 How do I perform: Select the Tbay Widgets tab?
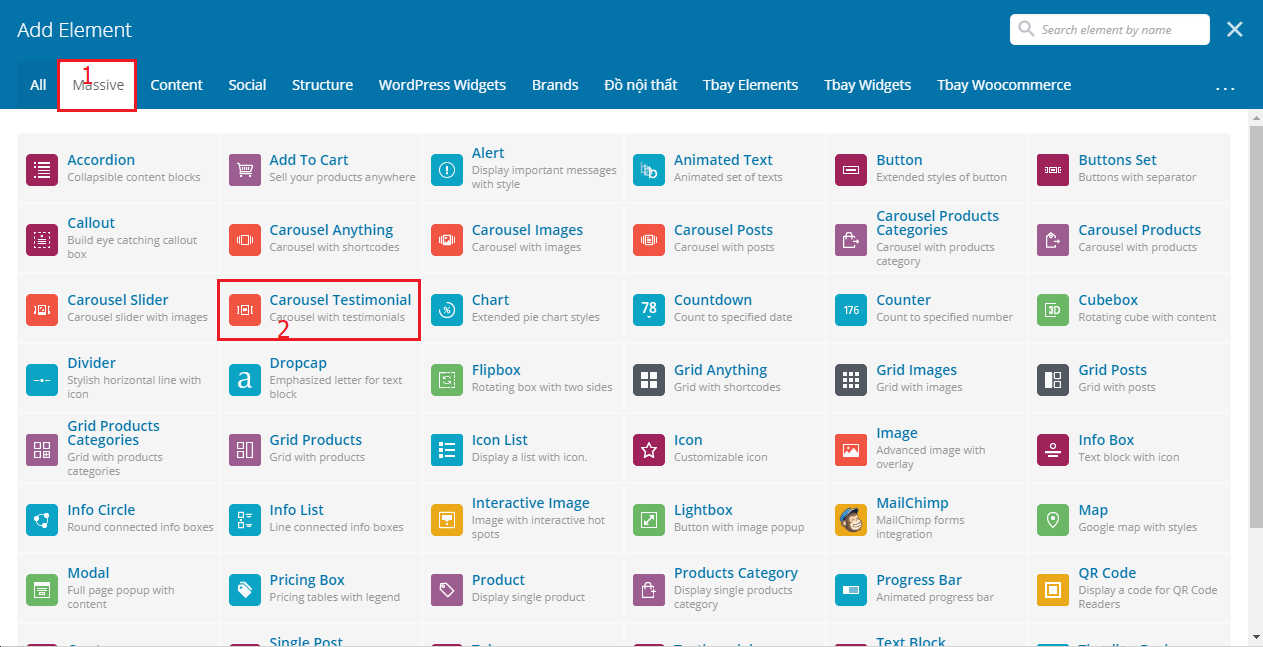[x=867, y=85]
